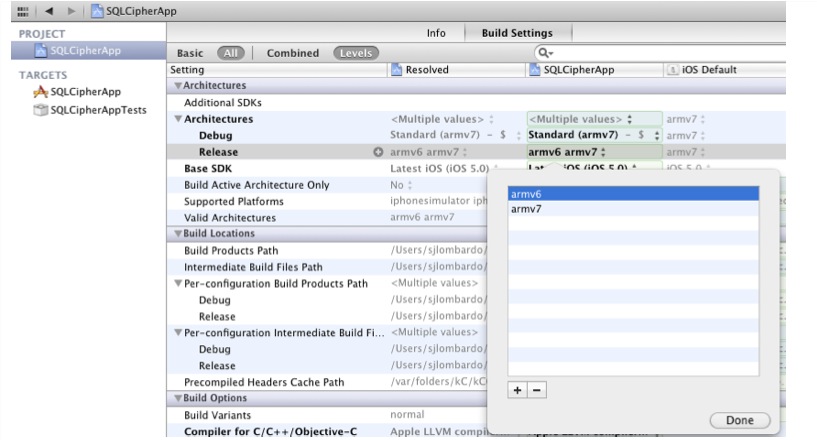Select Precompiled Headers Cache Path setting
This screenshot has height=440, width=817.
click(264, 382)
